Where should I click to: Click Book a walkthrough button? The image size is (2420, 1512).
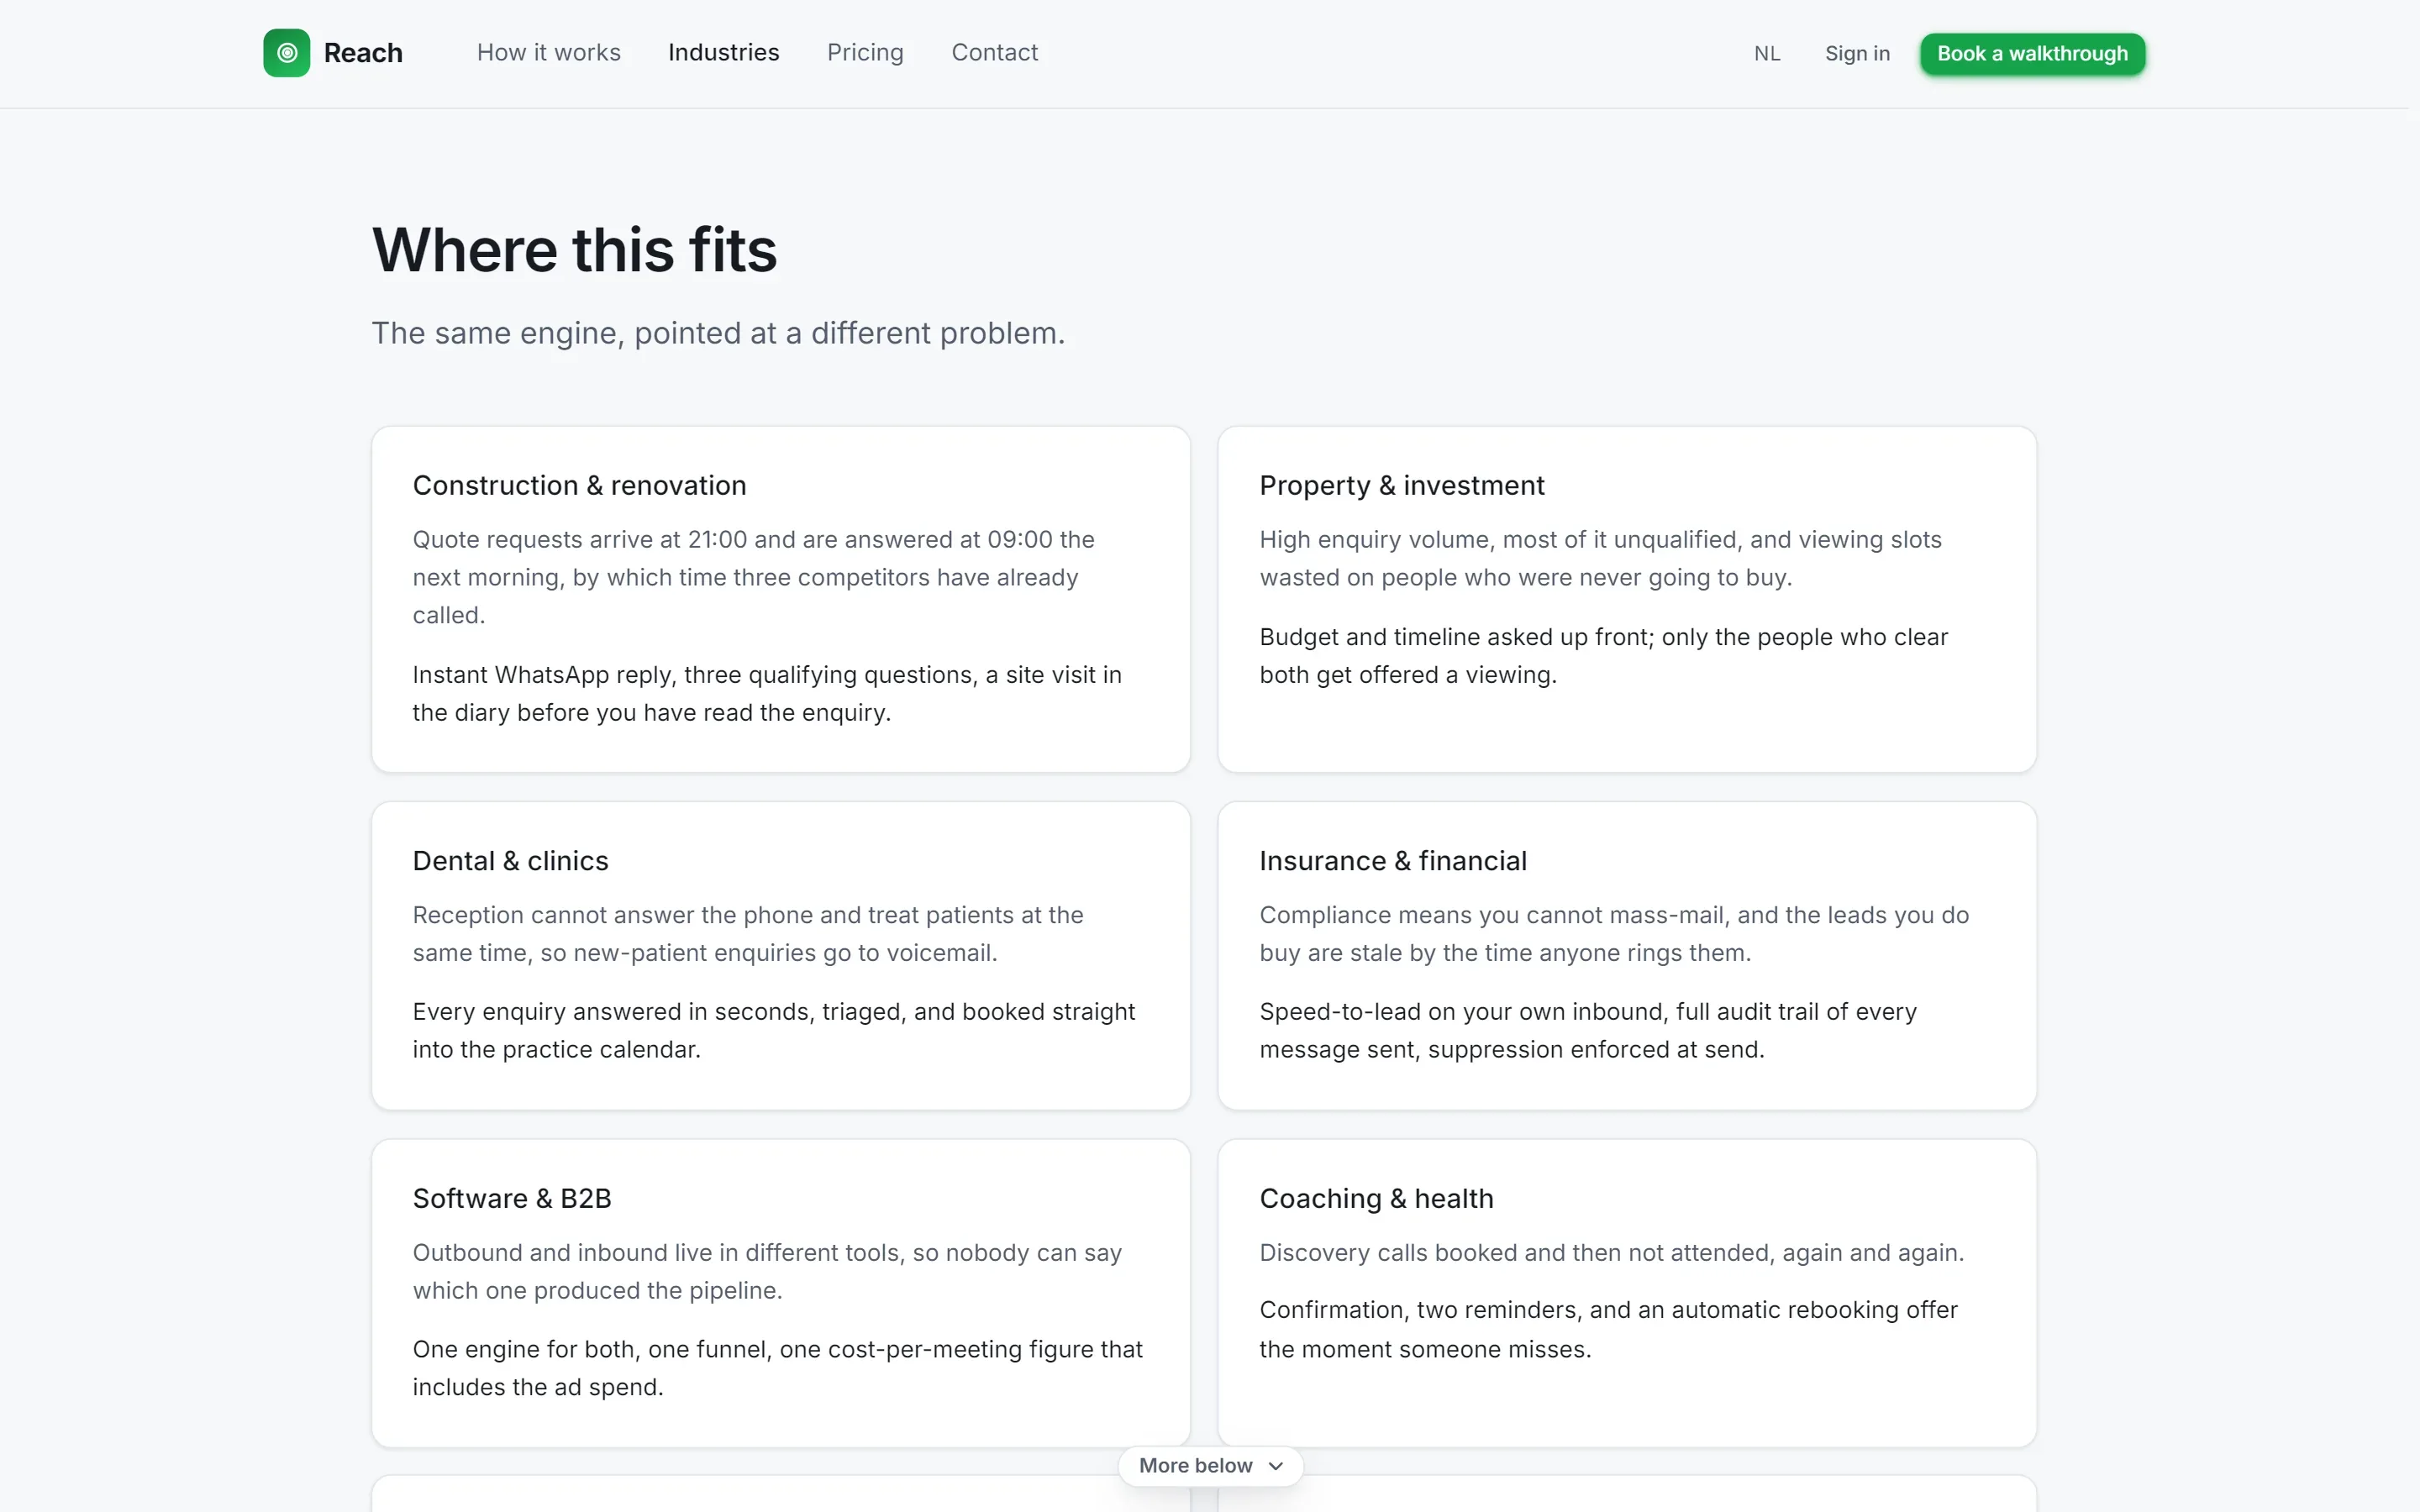[2032, 54]
